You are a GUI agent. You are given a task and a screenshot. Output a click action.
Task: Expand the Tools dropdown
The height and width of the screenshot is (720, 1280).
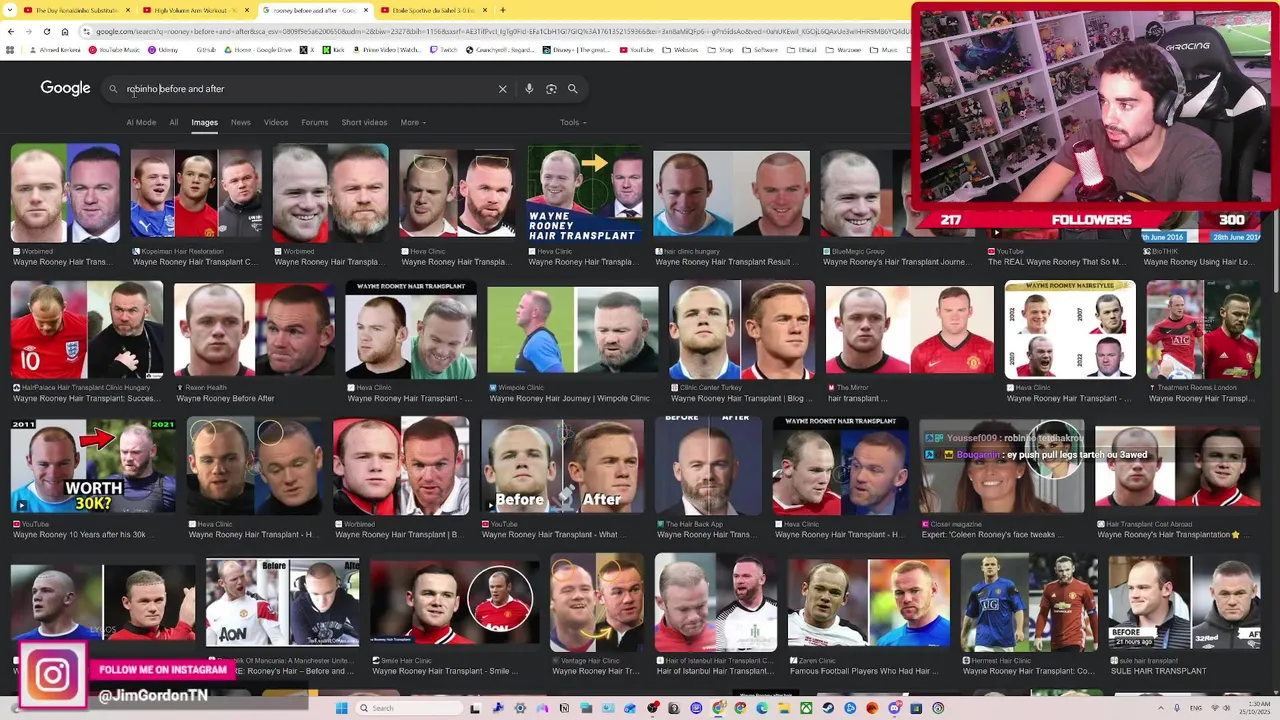[x=572, y=122]
